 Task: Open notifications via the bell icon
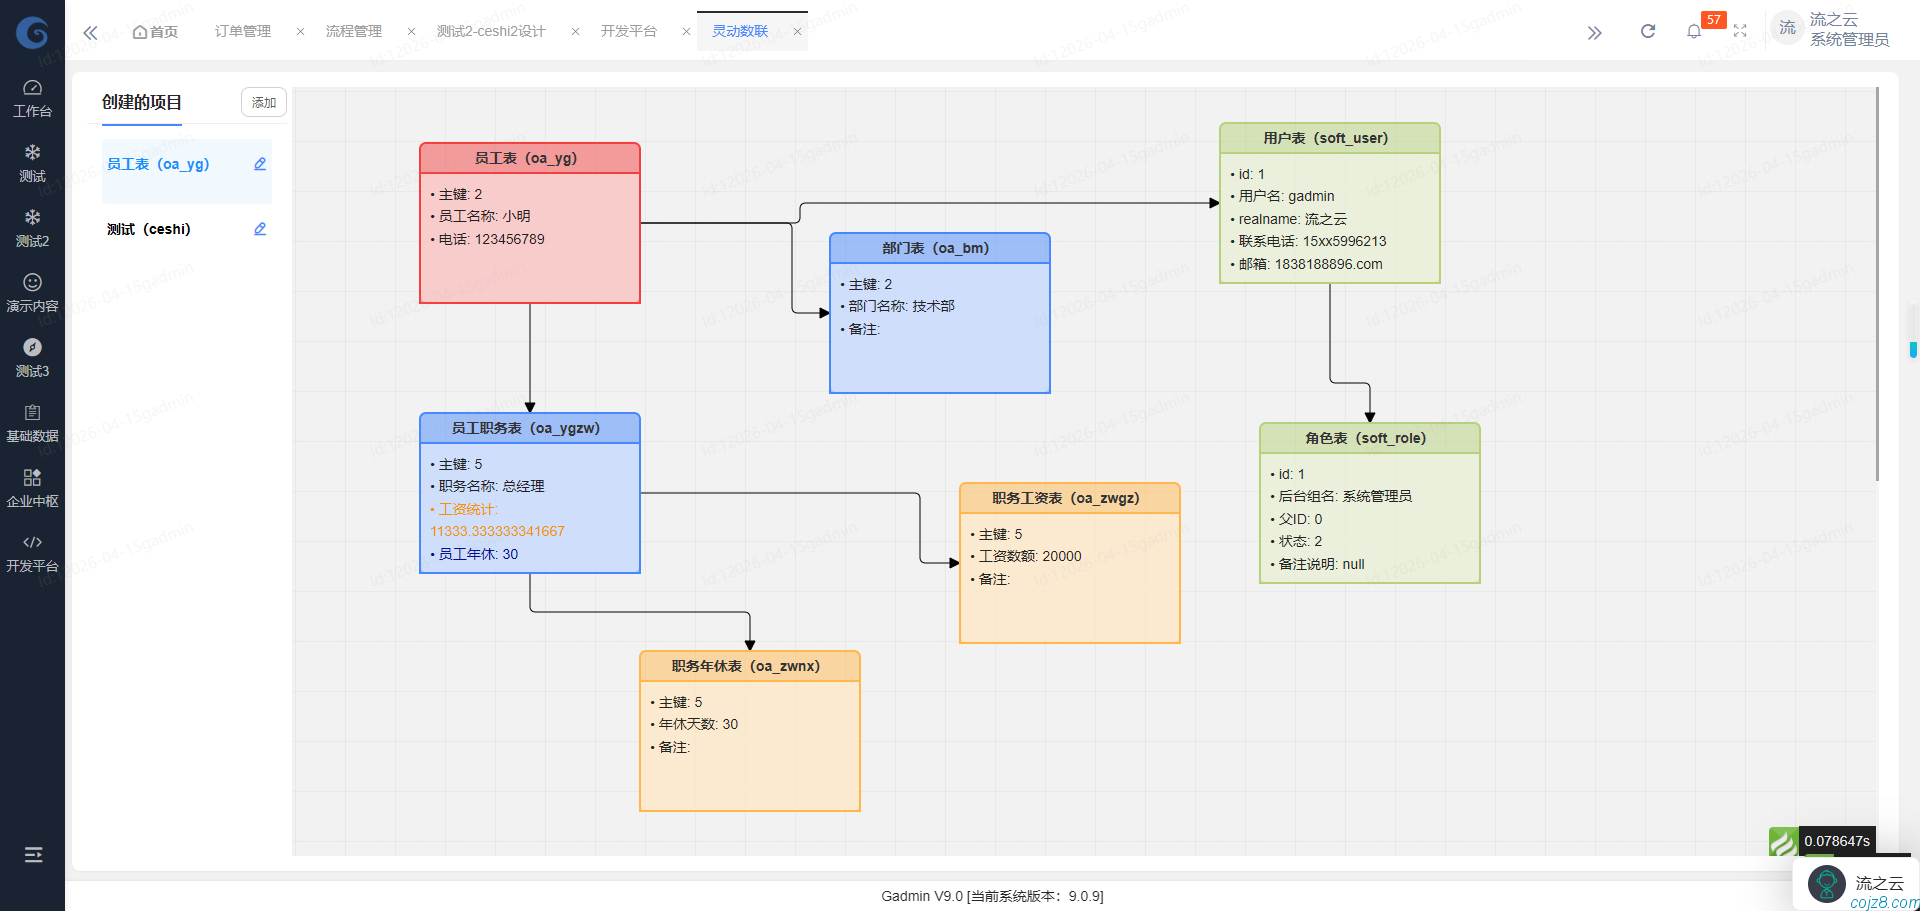tap(1693, 31)
